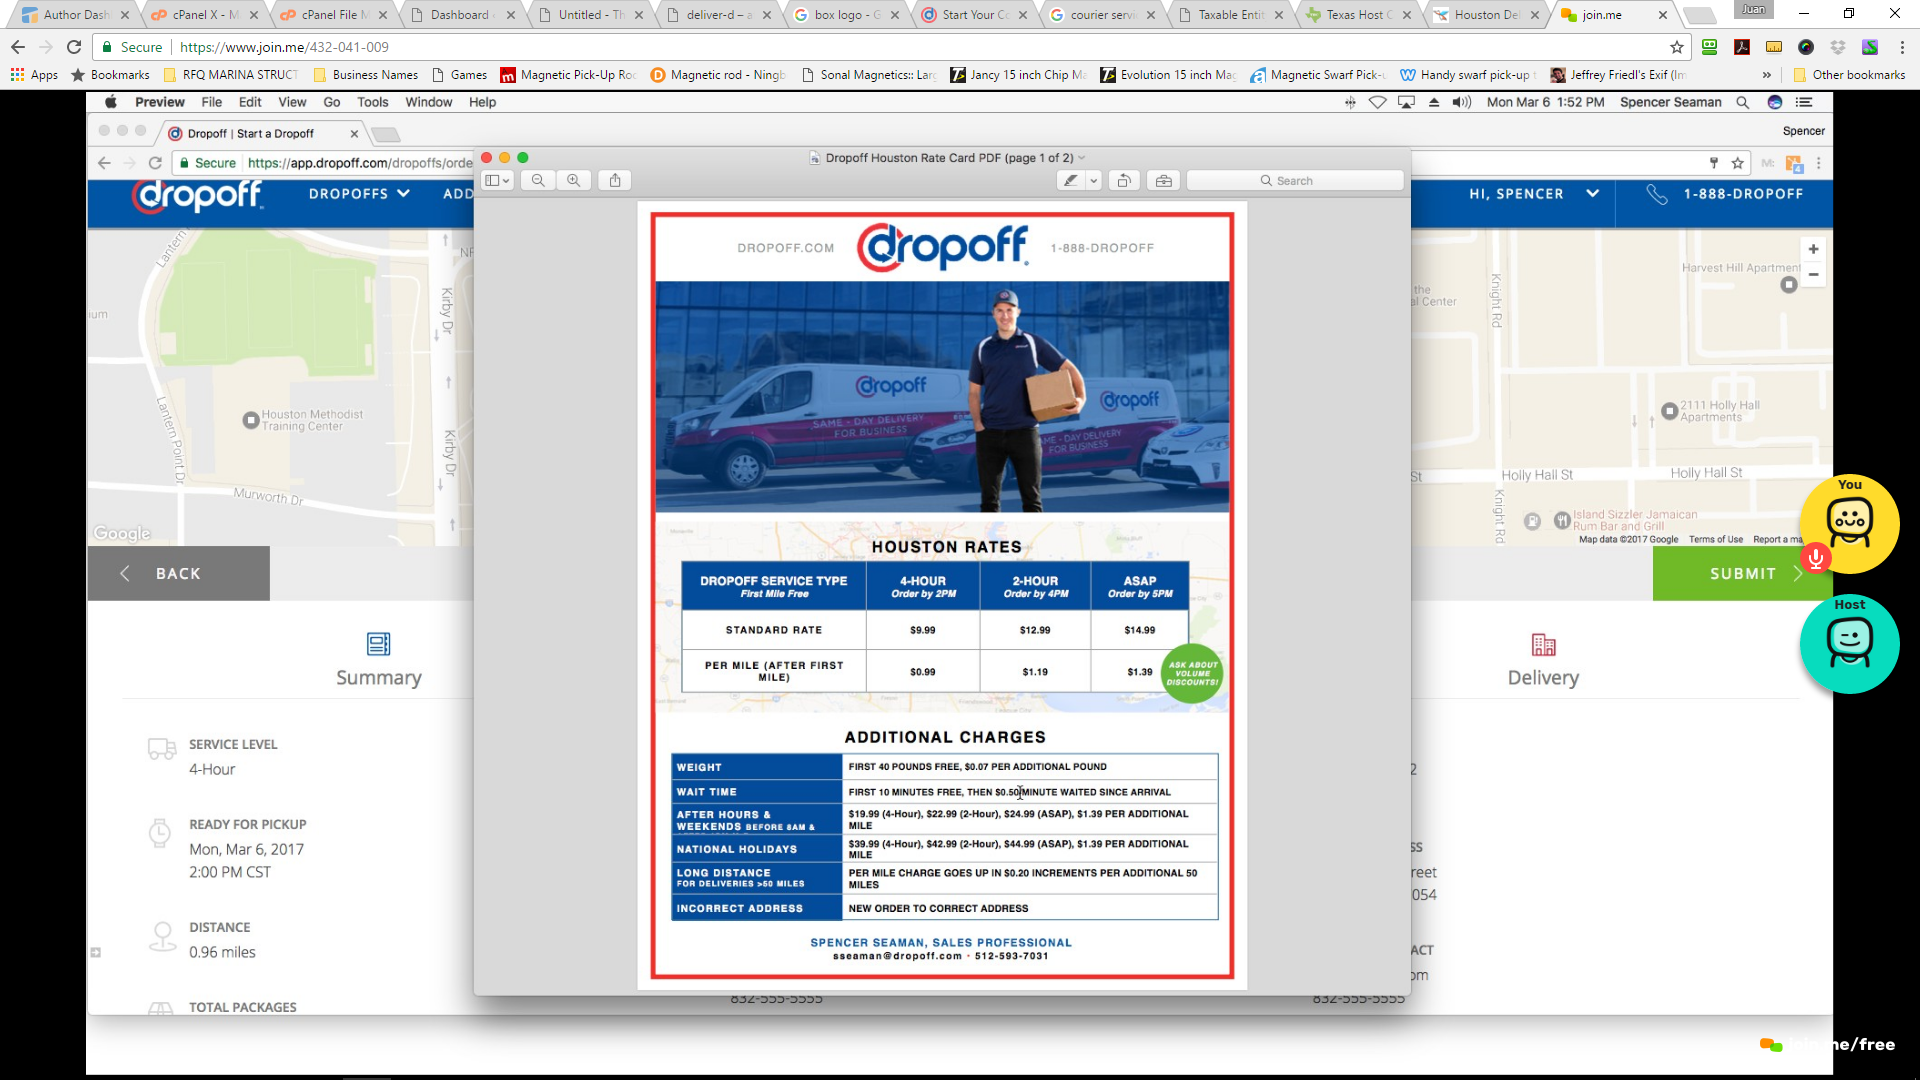
Task: Zoom in on the Google map
Action: (1813, 249)
